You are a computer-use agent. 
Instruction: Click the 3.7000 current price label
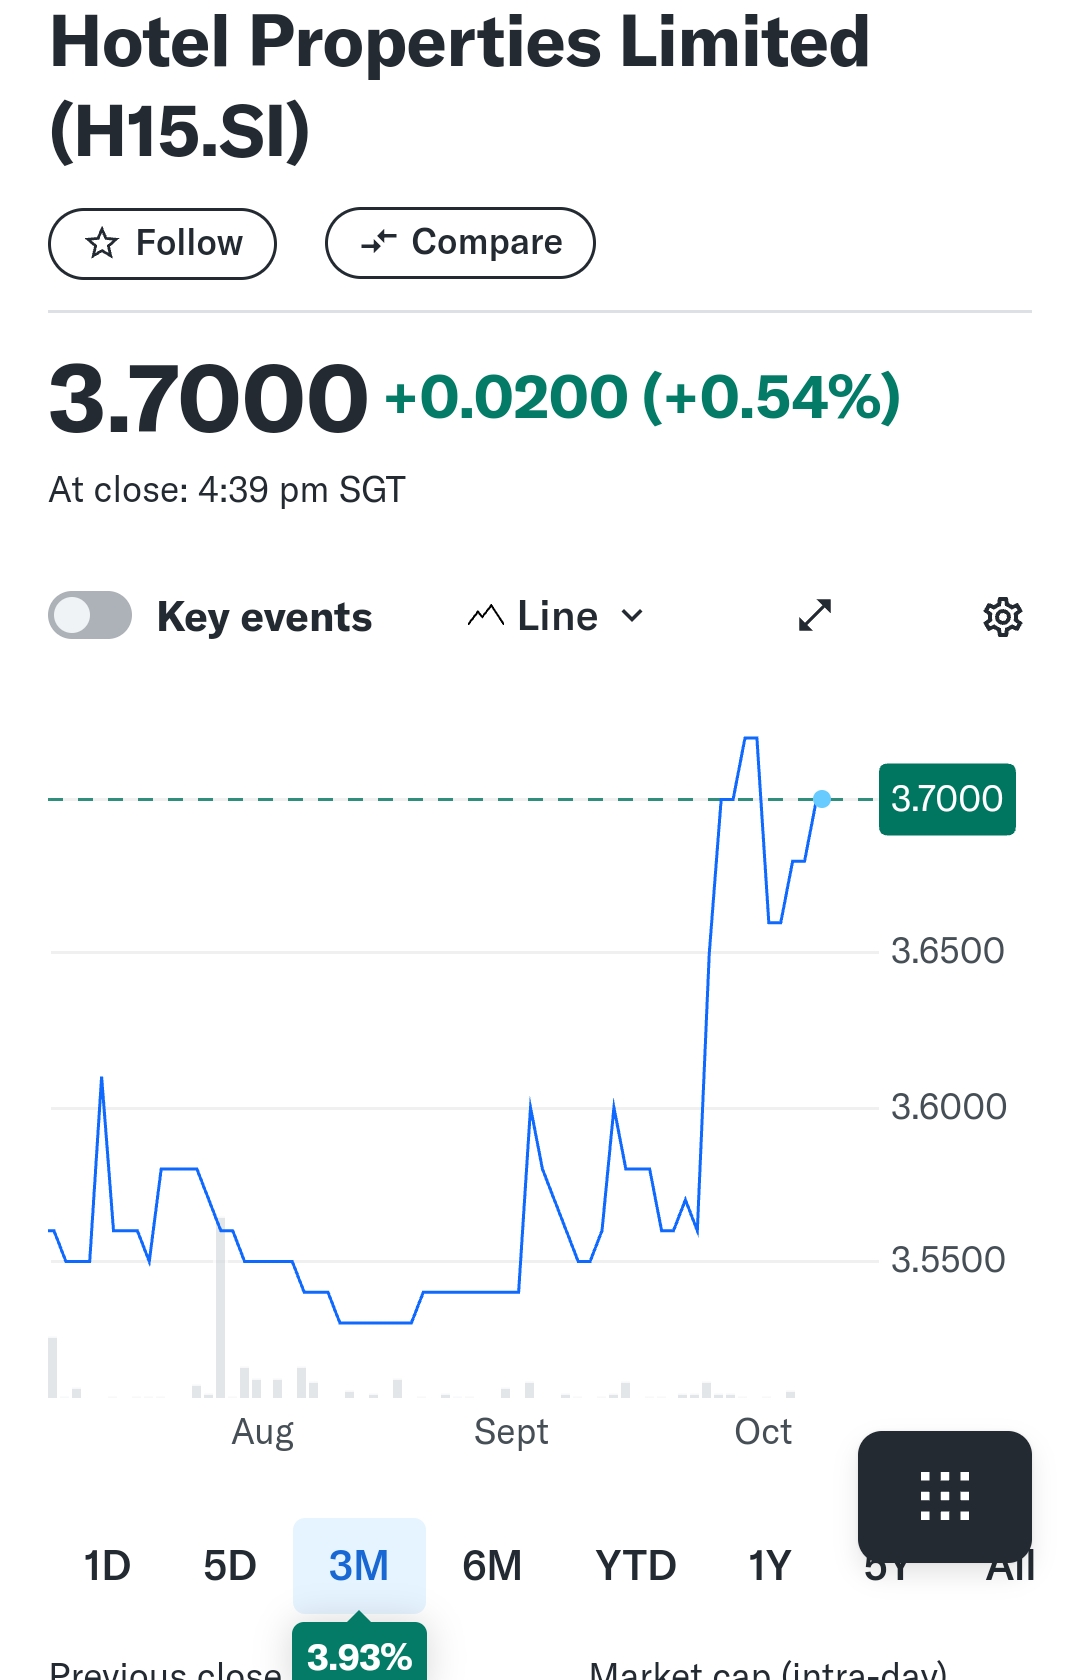(x=947, y=799)
